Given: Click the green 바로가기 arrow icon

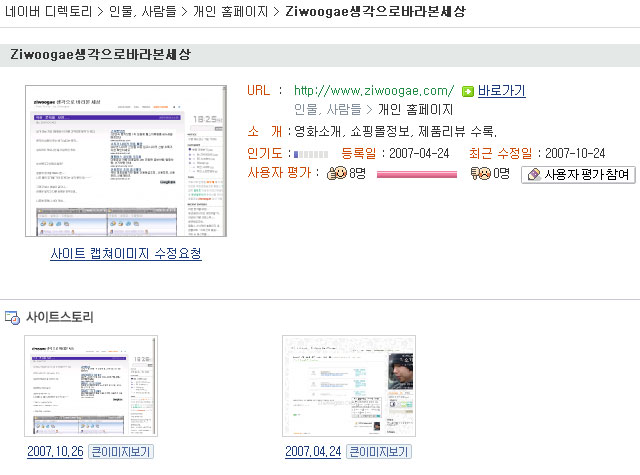Looking at the screenshot, I should (468, 91).
